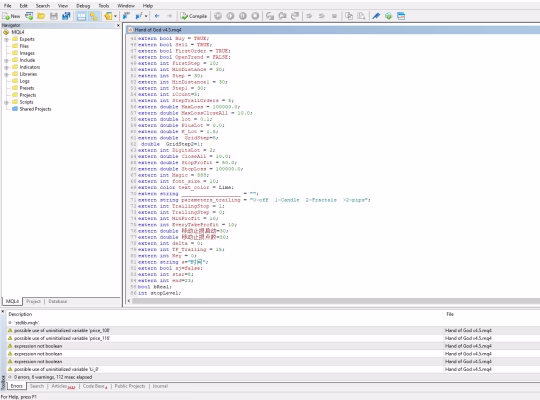Open dropdown arrow next to yellow arrow icon

click(115, 16)
